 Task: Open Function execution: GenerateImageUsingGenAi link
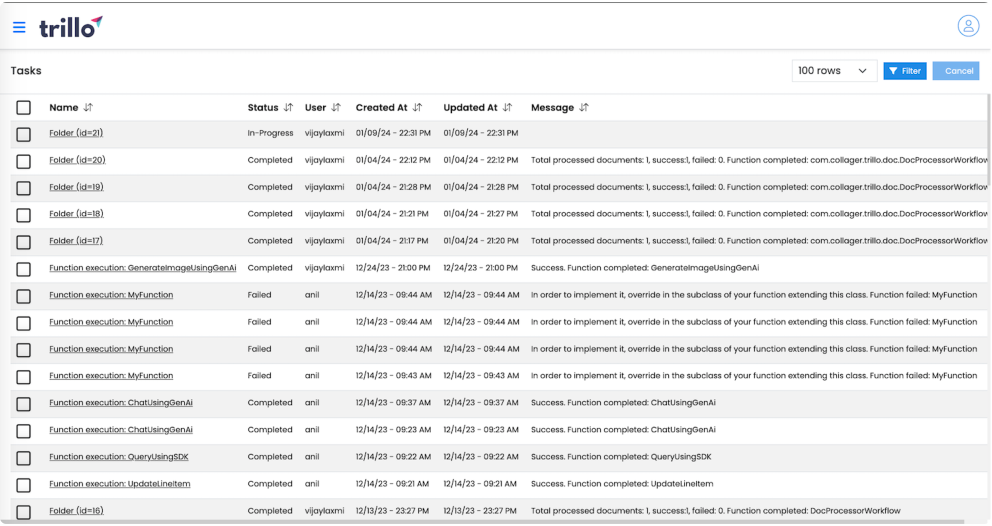coord(142,268)
